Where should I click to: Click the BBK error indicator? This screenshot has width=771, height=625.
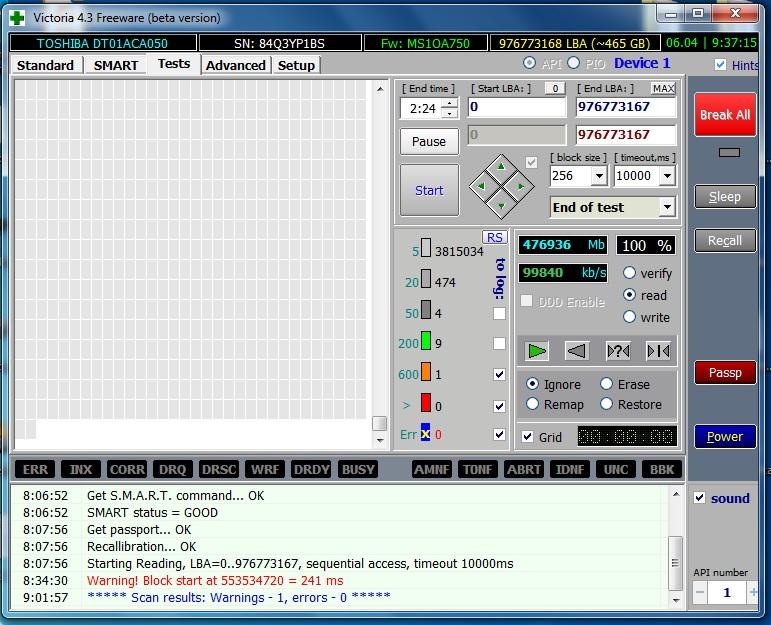point(662,469)
